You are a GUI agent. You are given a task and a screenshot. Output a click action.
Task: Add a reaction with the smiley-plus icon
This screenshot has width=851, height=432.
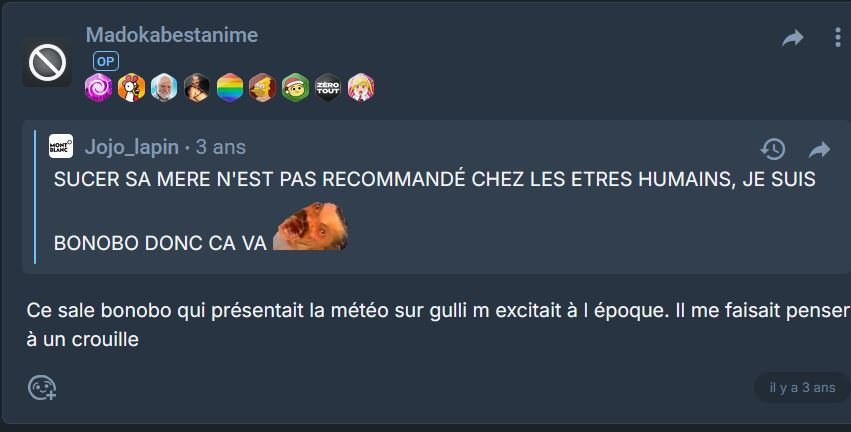pyautogui.click(x=42, y=387)
